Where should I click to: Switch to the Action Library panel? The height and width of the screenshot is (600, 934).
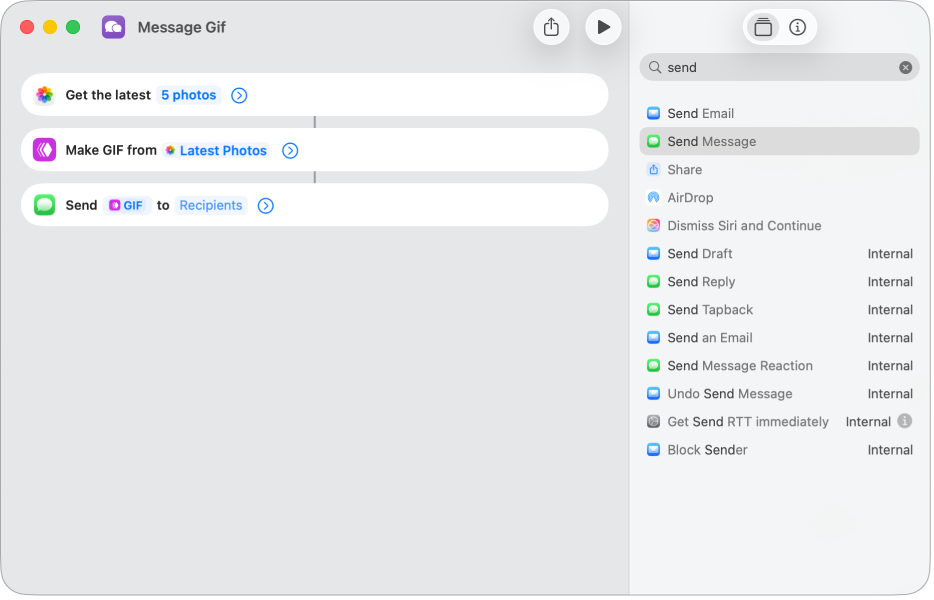[763, 27]
